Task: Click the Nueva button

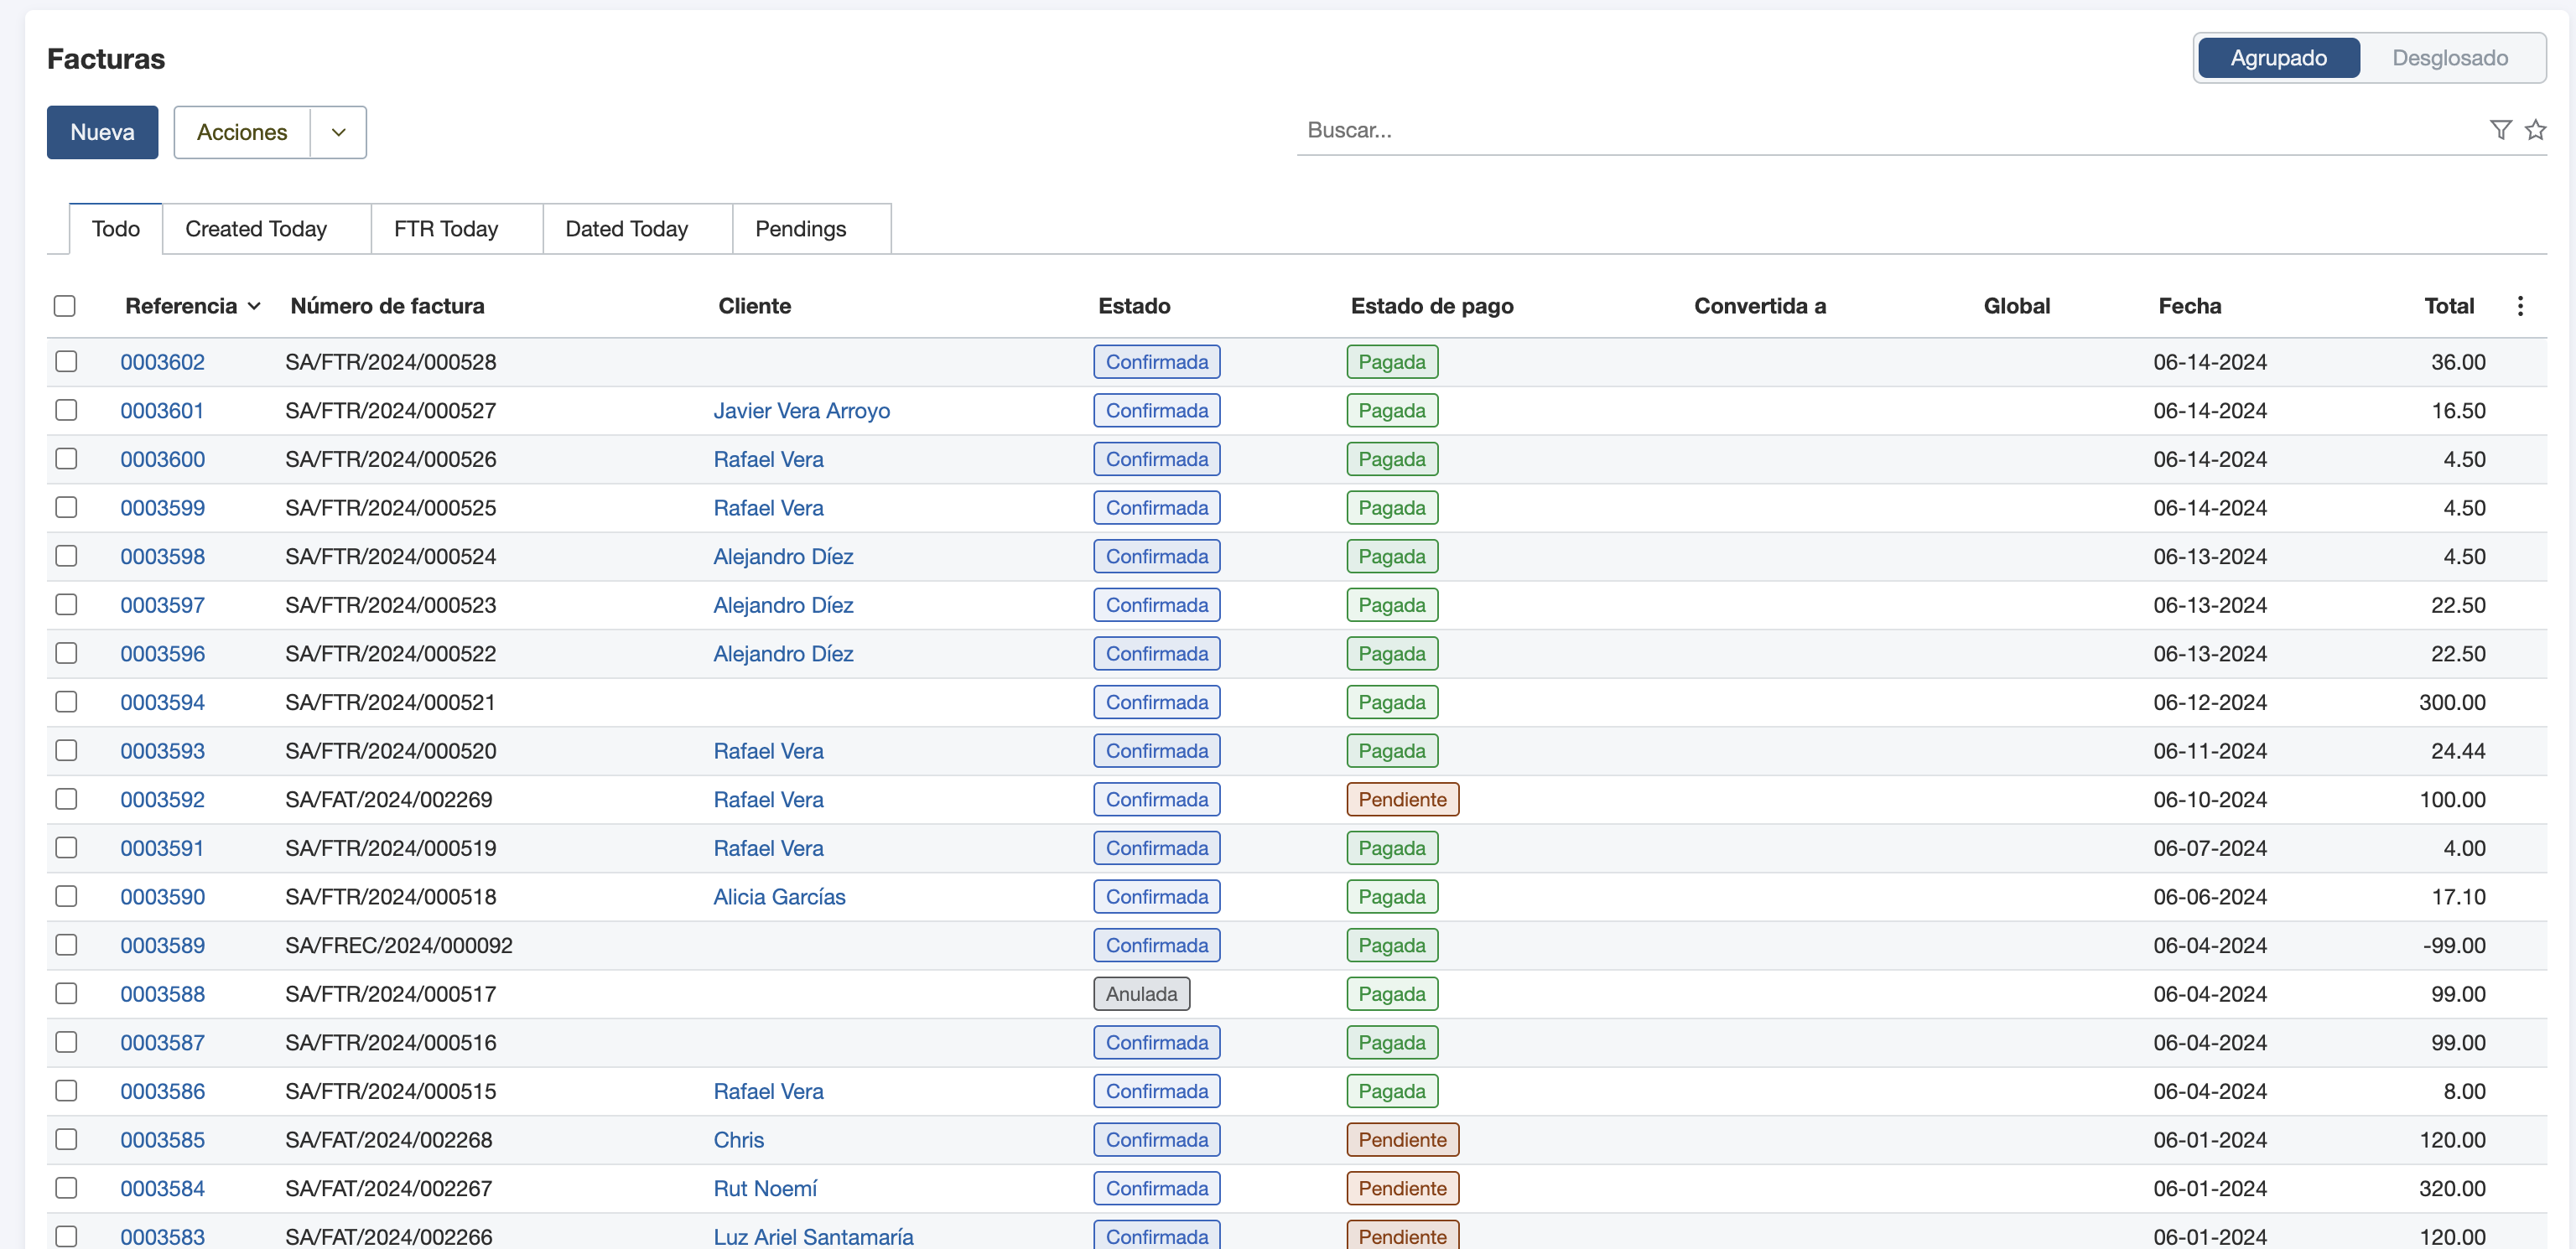Action: click(102, 132)
